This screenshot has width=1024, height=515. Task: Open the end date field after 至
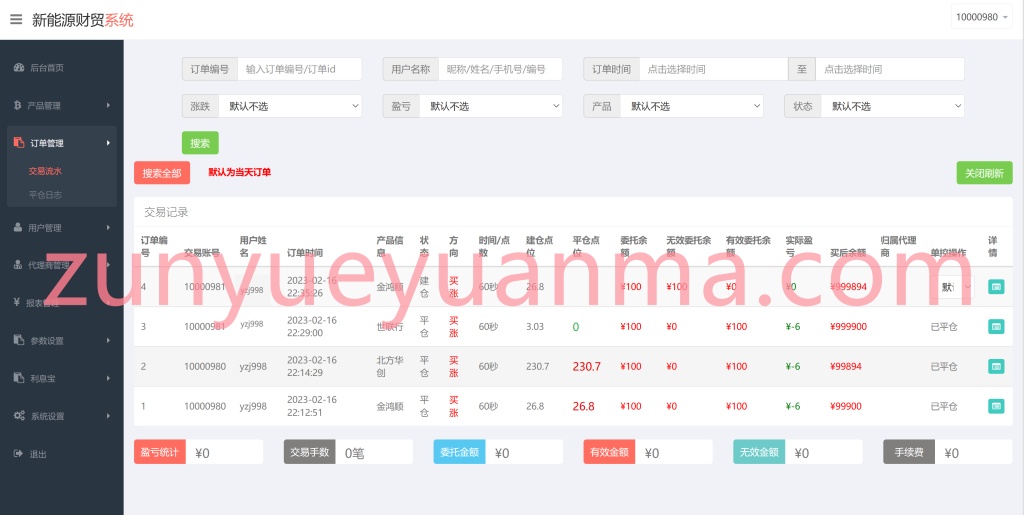(x=890, y=69)
